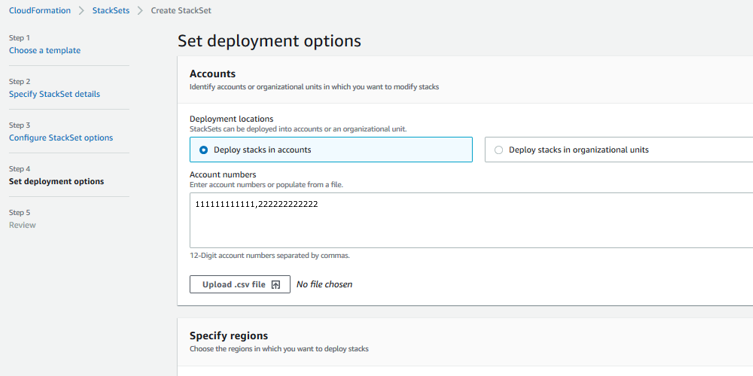
Task: Click the 'Choose the regions' description text
Action: coord(279,349)
